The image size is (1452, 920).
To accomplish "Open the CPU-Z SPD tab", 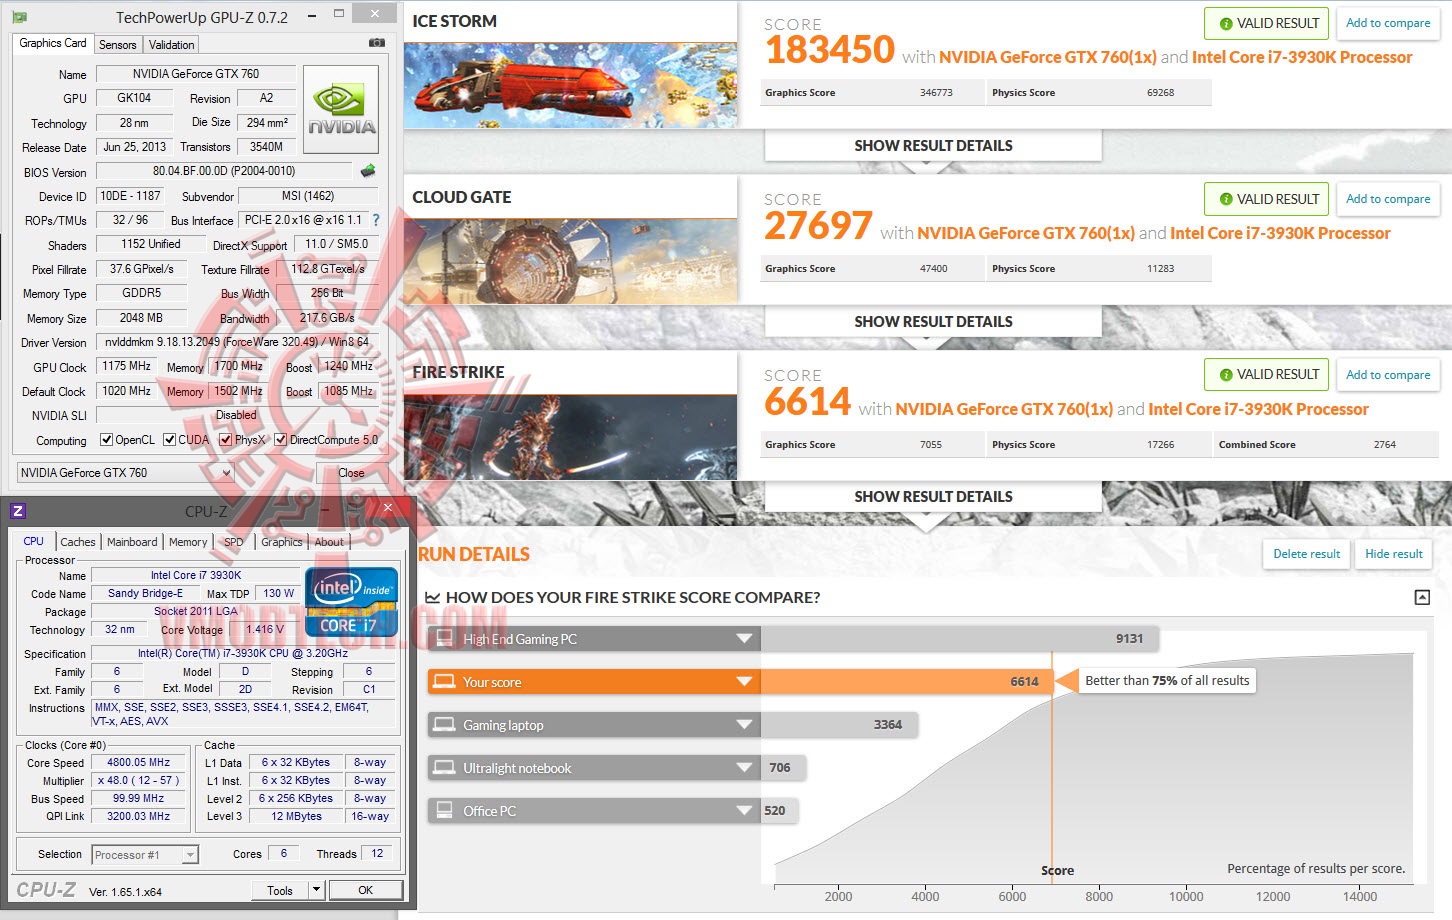I will pyautogui.click(x=233, y=542).
